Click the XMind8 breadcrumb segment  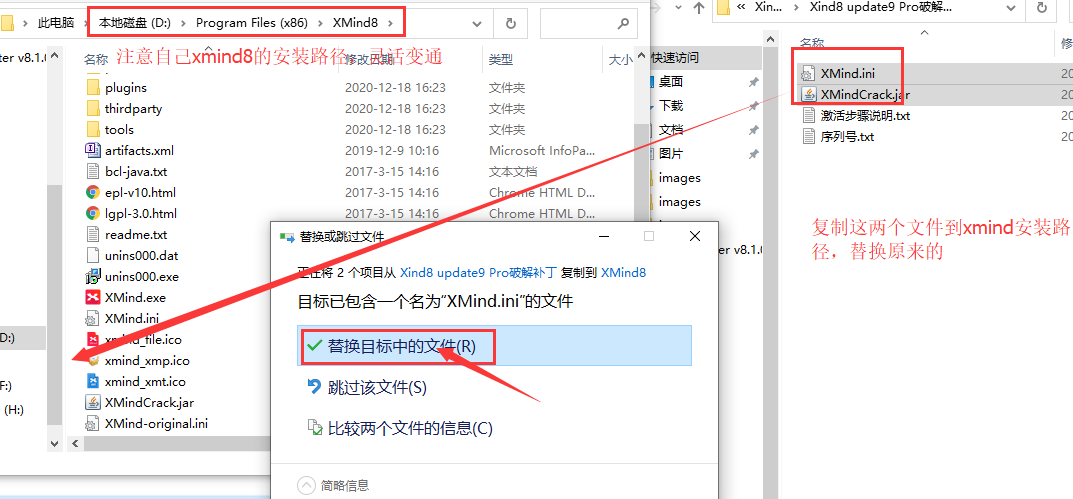[355, 23]
